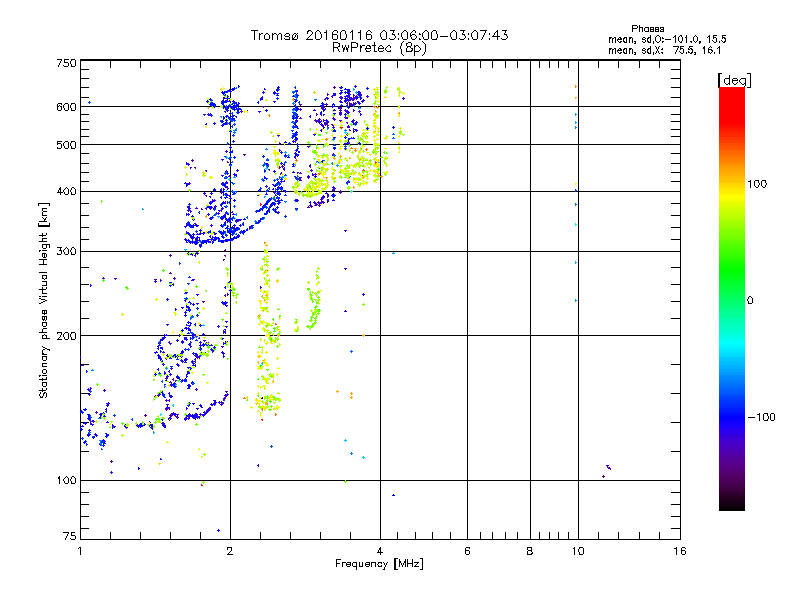This screenshot has width=800, height=600.
Task: Click the 'mean, sd,O:-101.0, 15.5' statistics line
Action: pyautogui.click(x=667, y=39)
